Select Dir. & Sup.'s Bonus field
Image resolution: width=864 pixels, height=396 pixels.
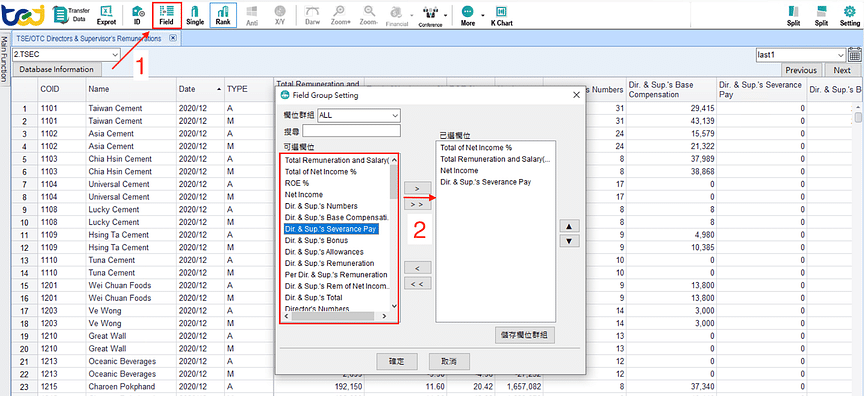pyautogui.click(x=315, y=240)
